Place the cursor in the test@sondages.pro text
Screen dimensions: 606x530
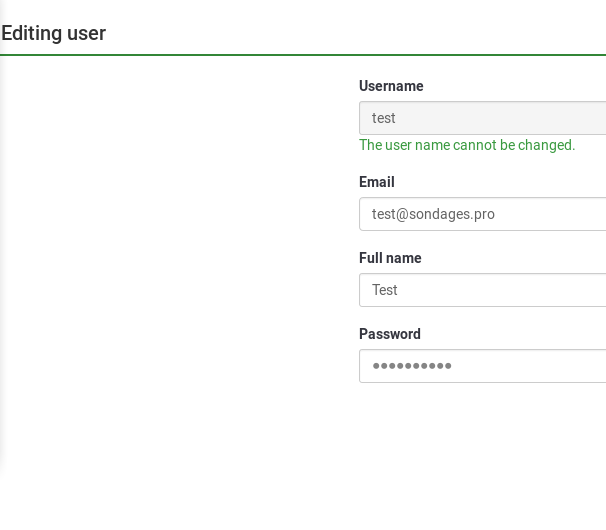pos(433,214)
